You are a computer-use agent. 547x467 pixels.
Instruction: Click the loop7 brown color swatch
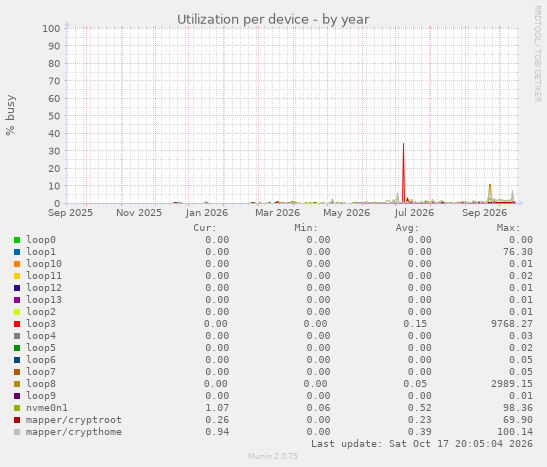point(17,372)
